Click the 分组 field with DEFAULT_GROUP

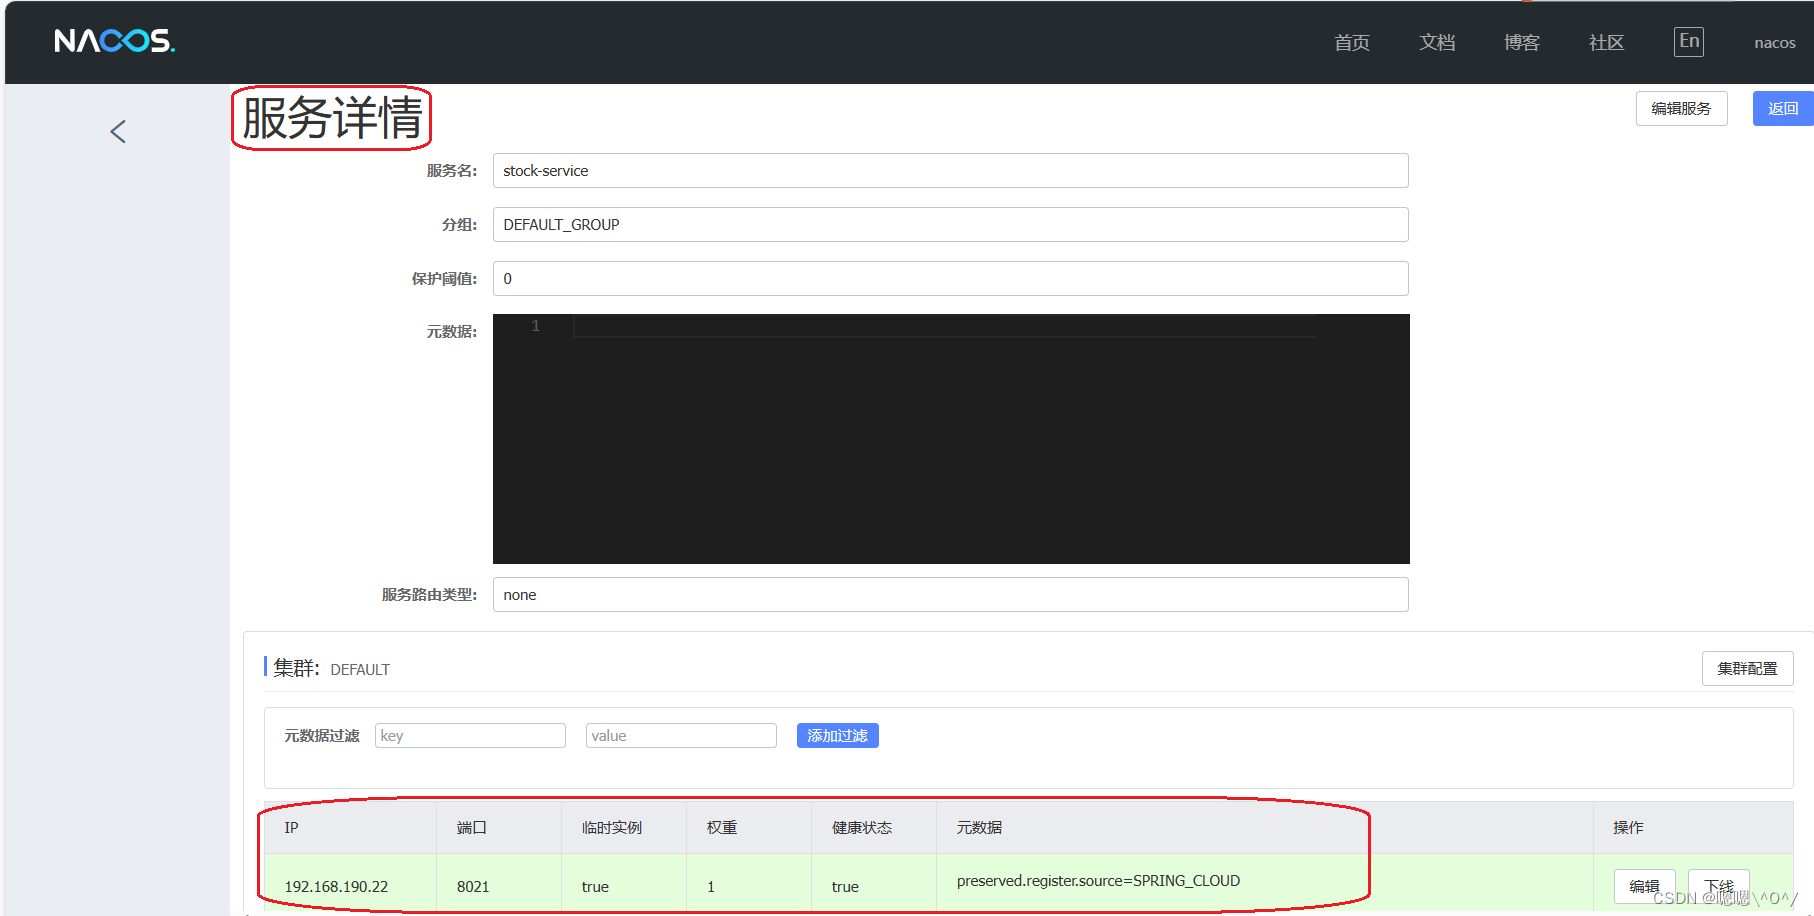pyautogui.click(x=951, y=224)
